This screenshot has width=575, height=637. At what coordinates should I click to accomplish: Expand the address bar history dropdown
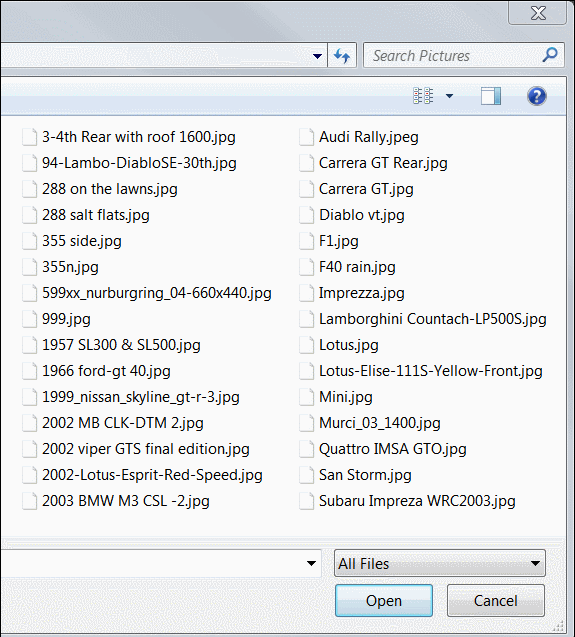tap(317, 56)
